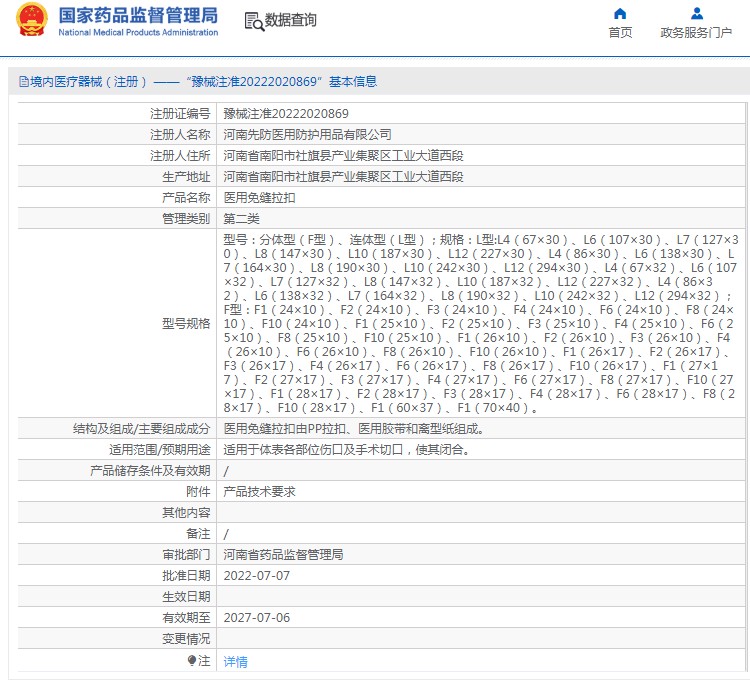This screenshot has height=681, width=750.
Task: Click the 审批部门 row label
Action: point(186,555)
